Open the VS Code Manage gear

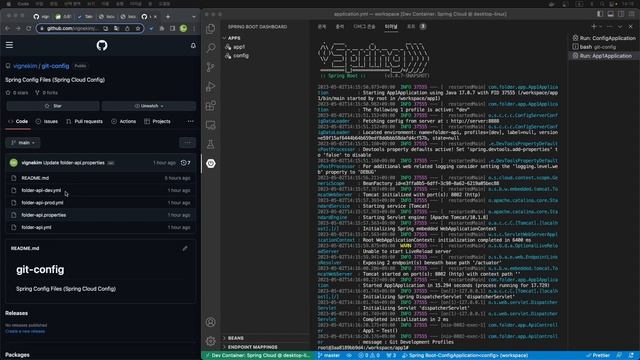(211, 340)
